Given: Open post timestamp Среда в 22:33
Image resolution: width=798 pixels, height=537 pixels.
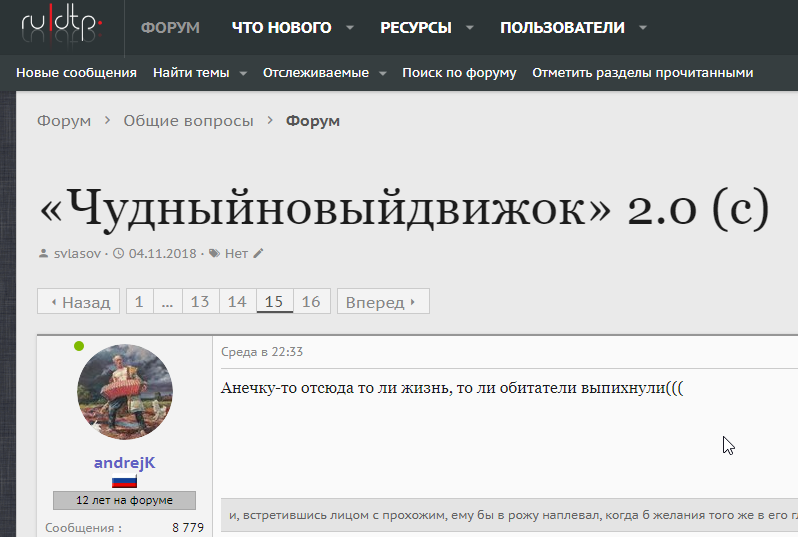Looking at the screenshot, I should 262,352.
